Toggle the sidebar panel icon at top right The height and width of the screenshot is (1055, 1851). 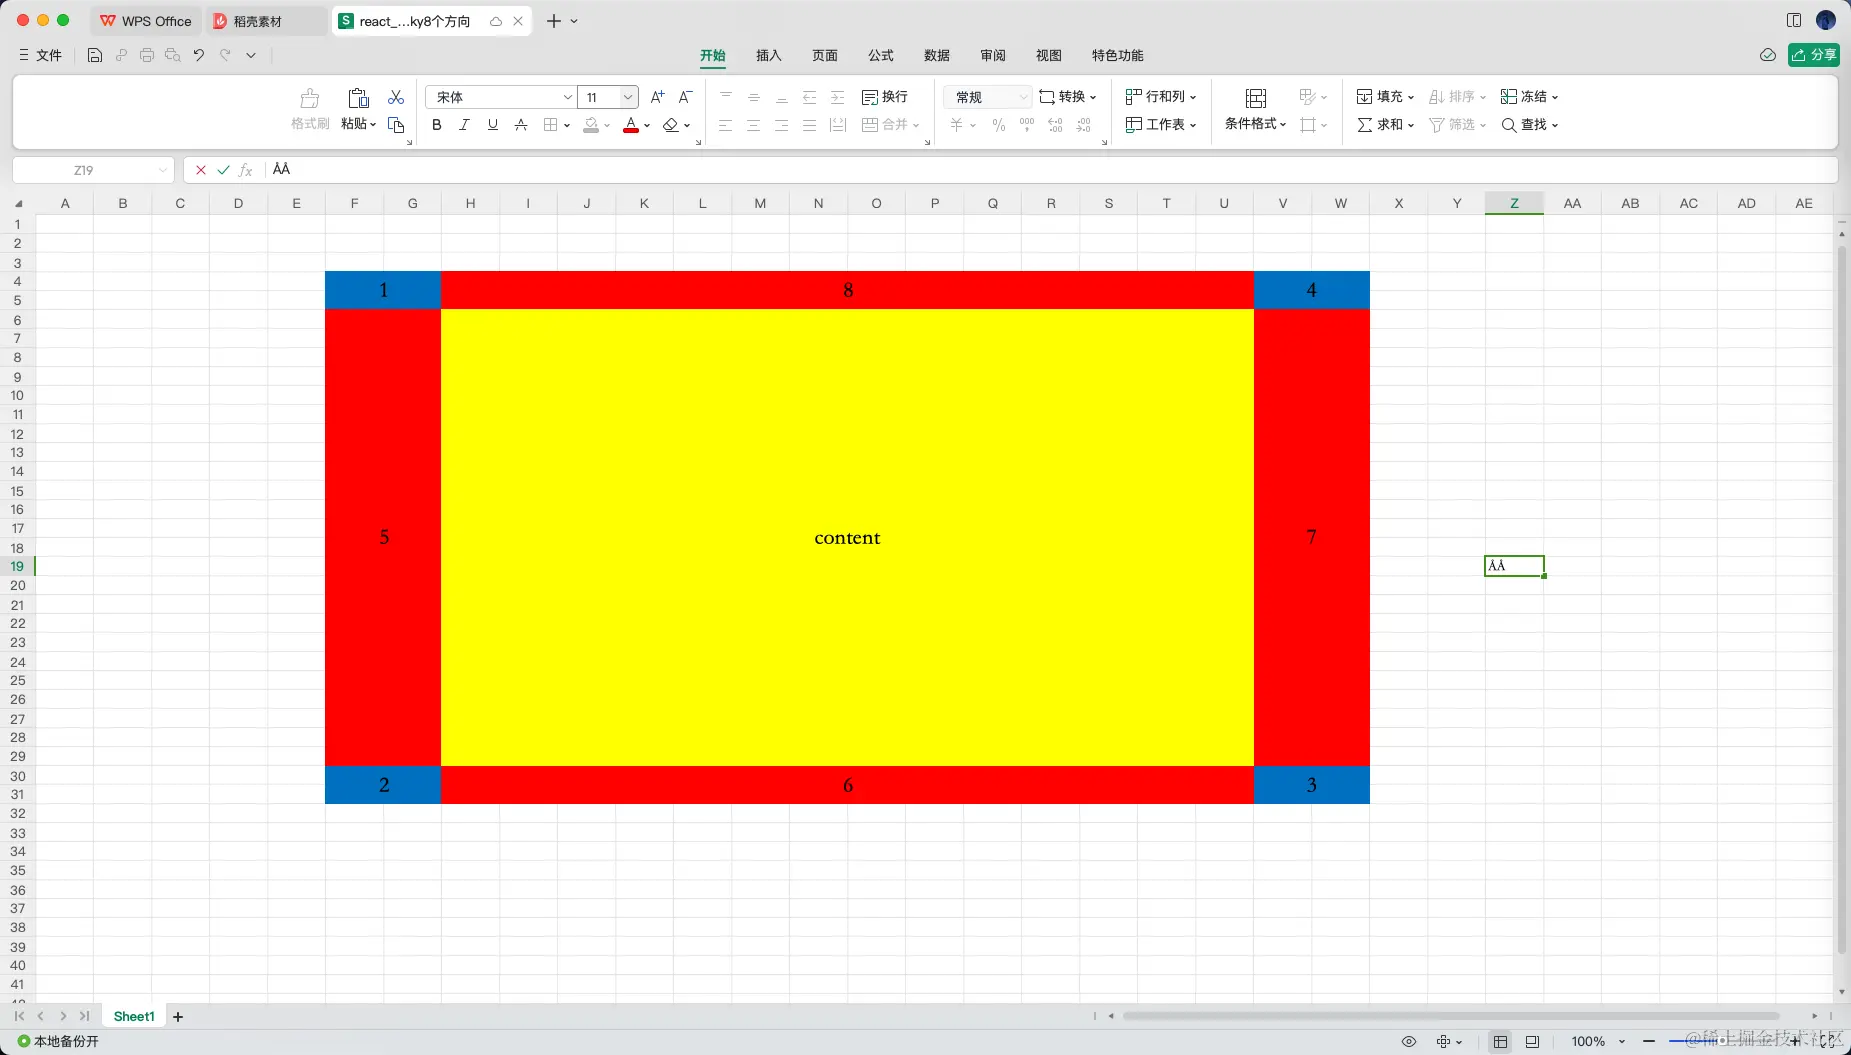(x=1794, y=20)
